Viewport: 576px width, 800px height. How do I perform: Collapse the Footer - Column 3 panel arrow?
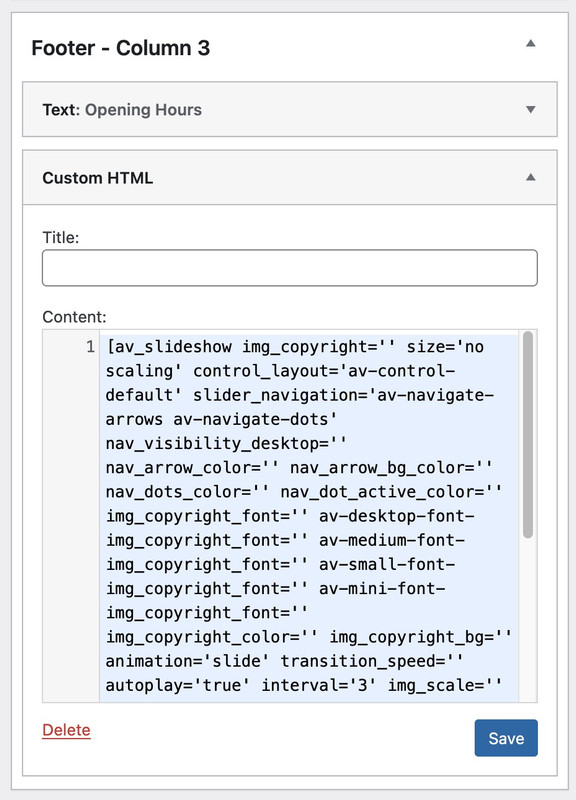[531, 43]
